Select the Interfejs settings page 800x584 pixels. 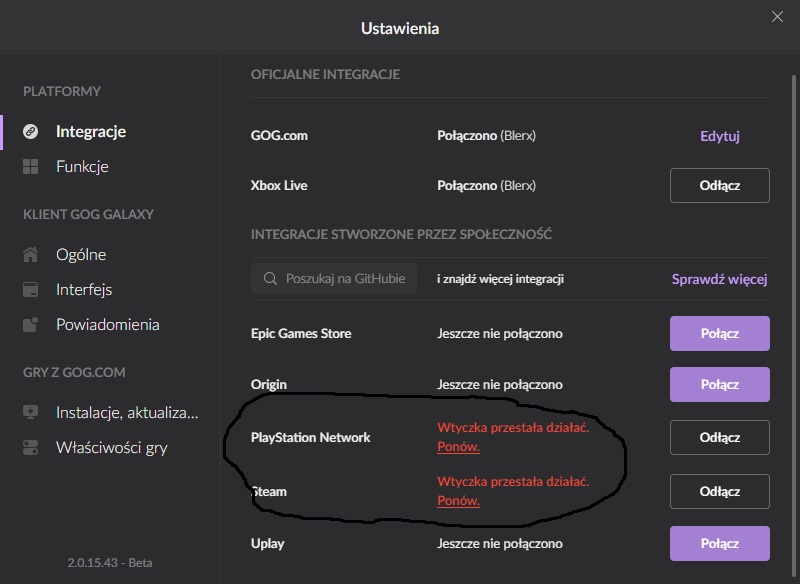click(x=84, y=290)
